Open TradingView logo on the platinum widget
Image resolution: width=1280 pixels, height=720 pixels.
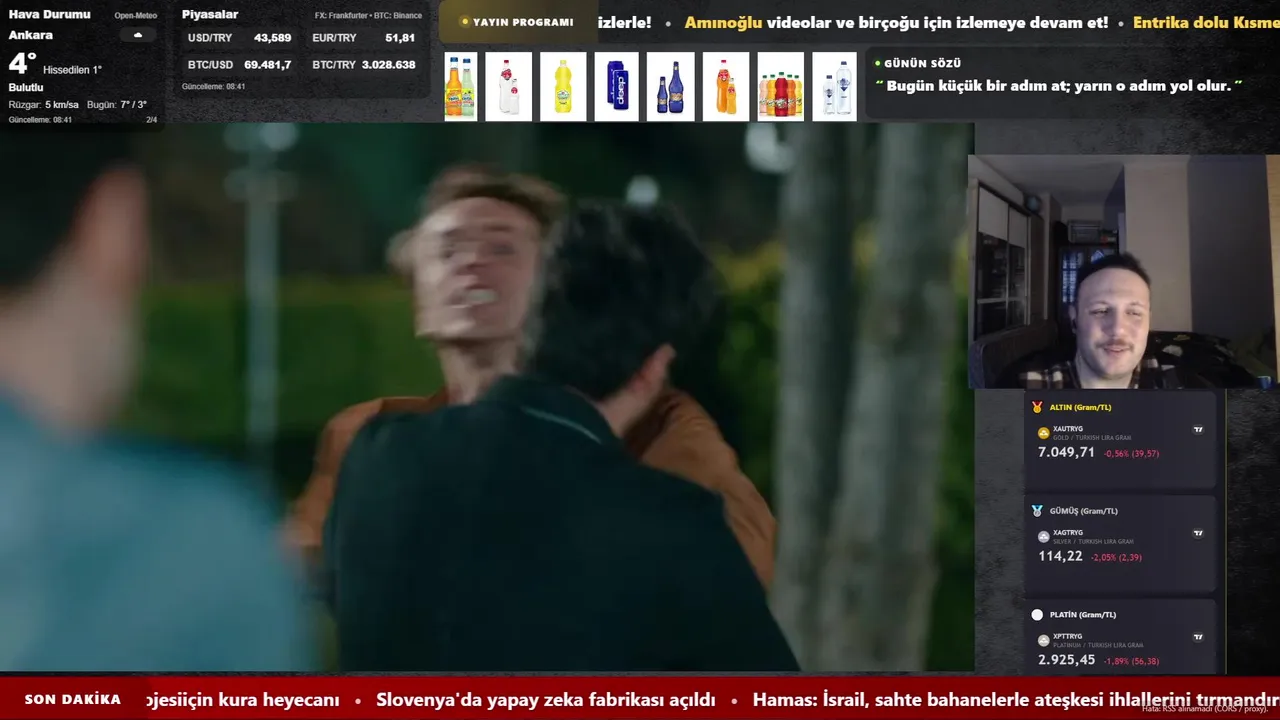(1198, 637)
